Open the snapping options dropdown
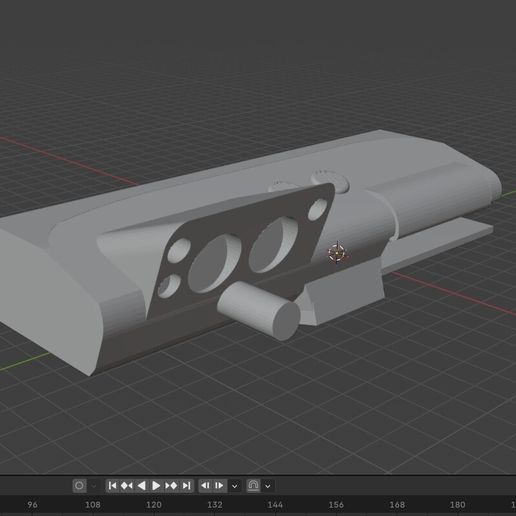516x516 pixels. pyautogui.click(x=268, y=486)
